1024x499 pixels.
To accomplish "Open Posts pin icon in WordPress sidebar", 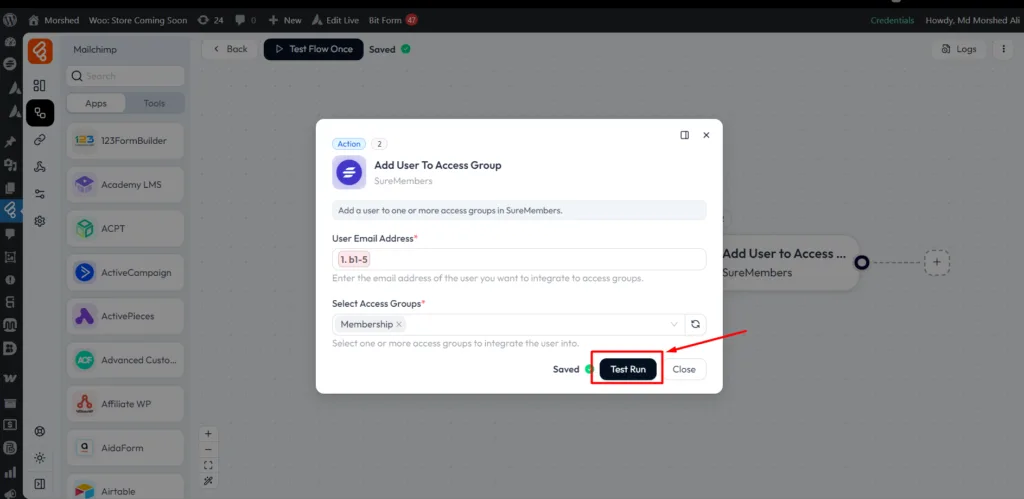I will coord(10,142).
